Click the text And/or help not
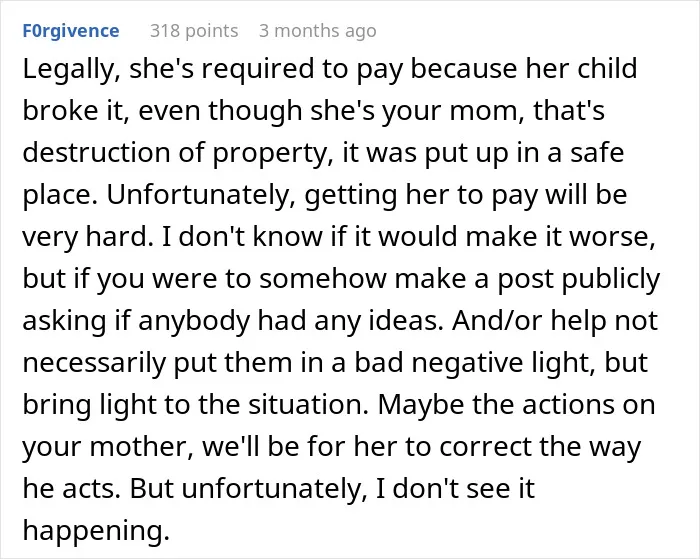Screen dimensions: 700x559 click(x=555, y=320)
